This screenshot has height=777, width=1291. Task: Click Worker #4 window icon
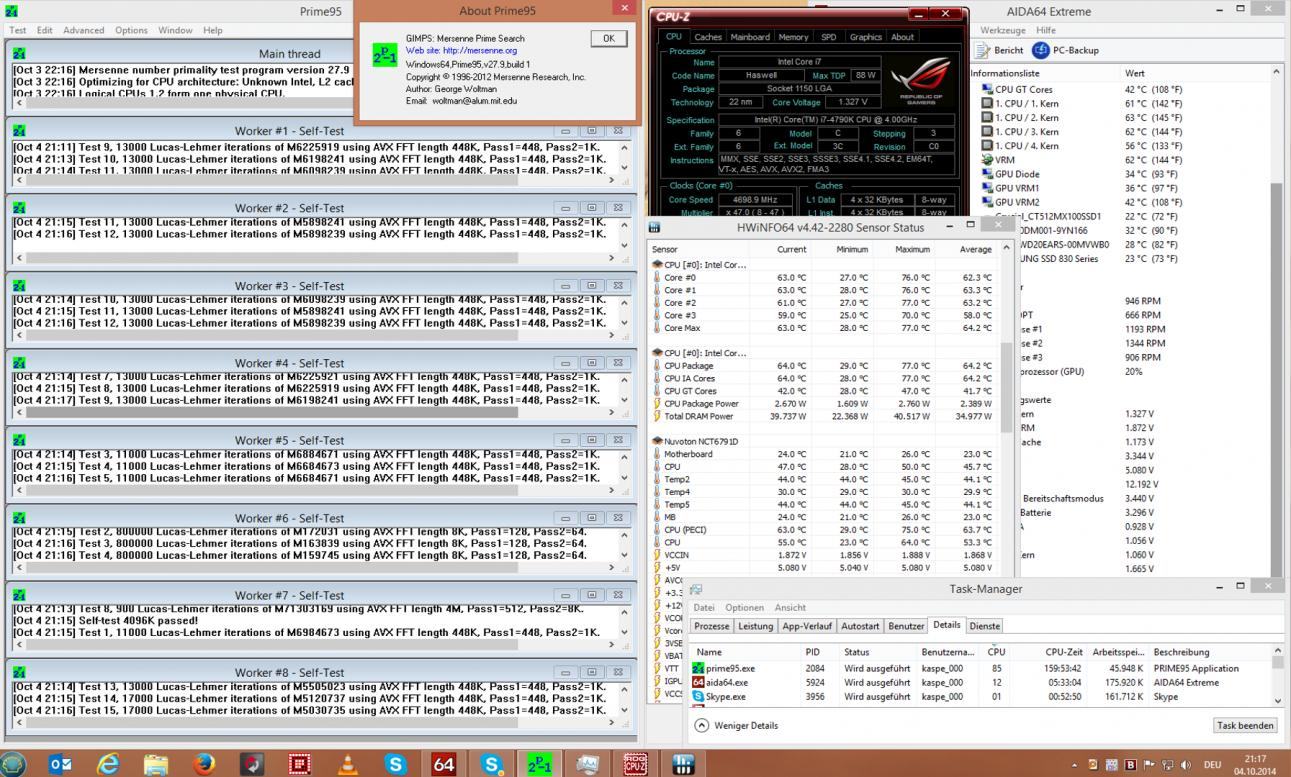[x=19, y=363]
